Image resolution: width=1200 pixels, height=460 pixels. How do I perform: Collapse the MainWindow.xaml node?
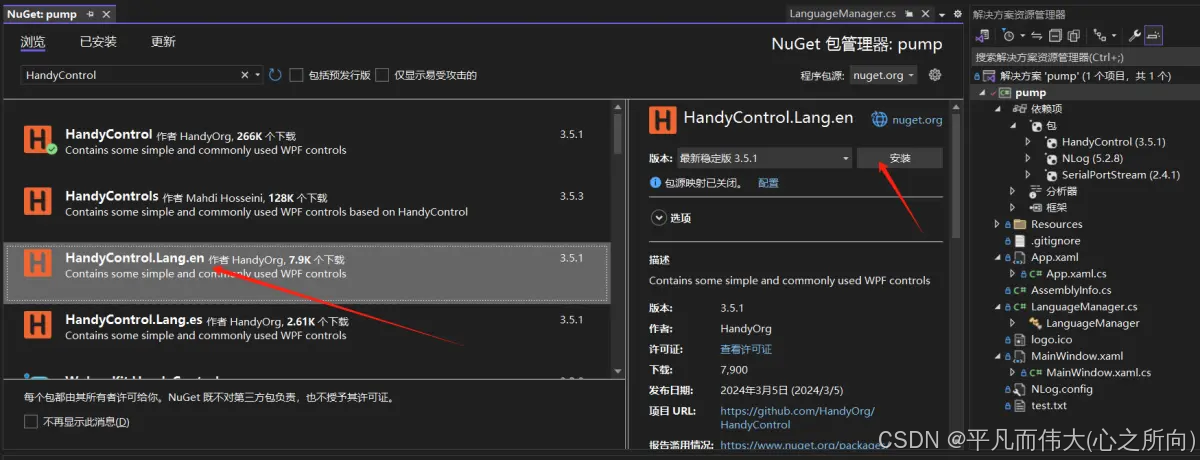point(996,356)
